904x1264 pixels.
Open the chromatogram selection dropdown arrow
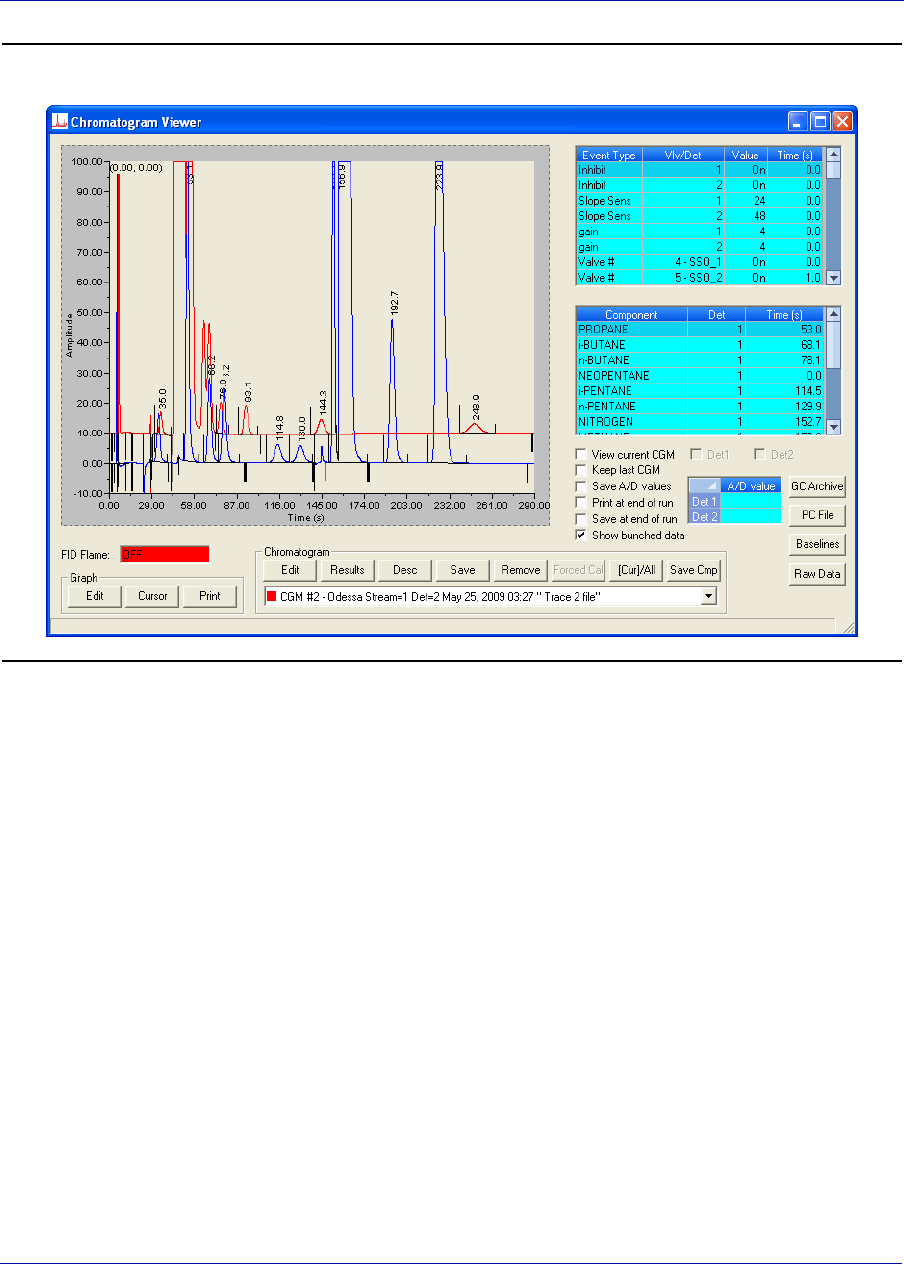click(710, 596)
